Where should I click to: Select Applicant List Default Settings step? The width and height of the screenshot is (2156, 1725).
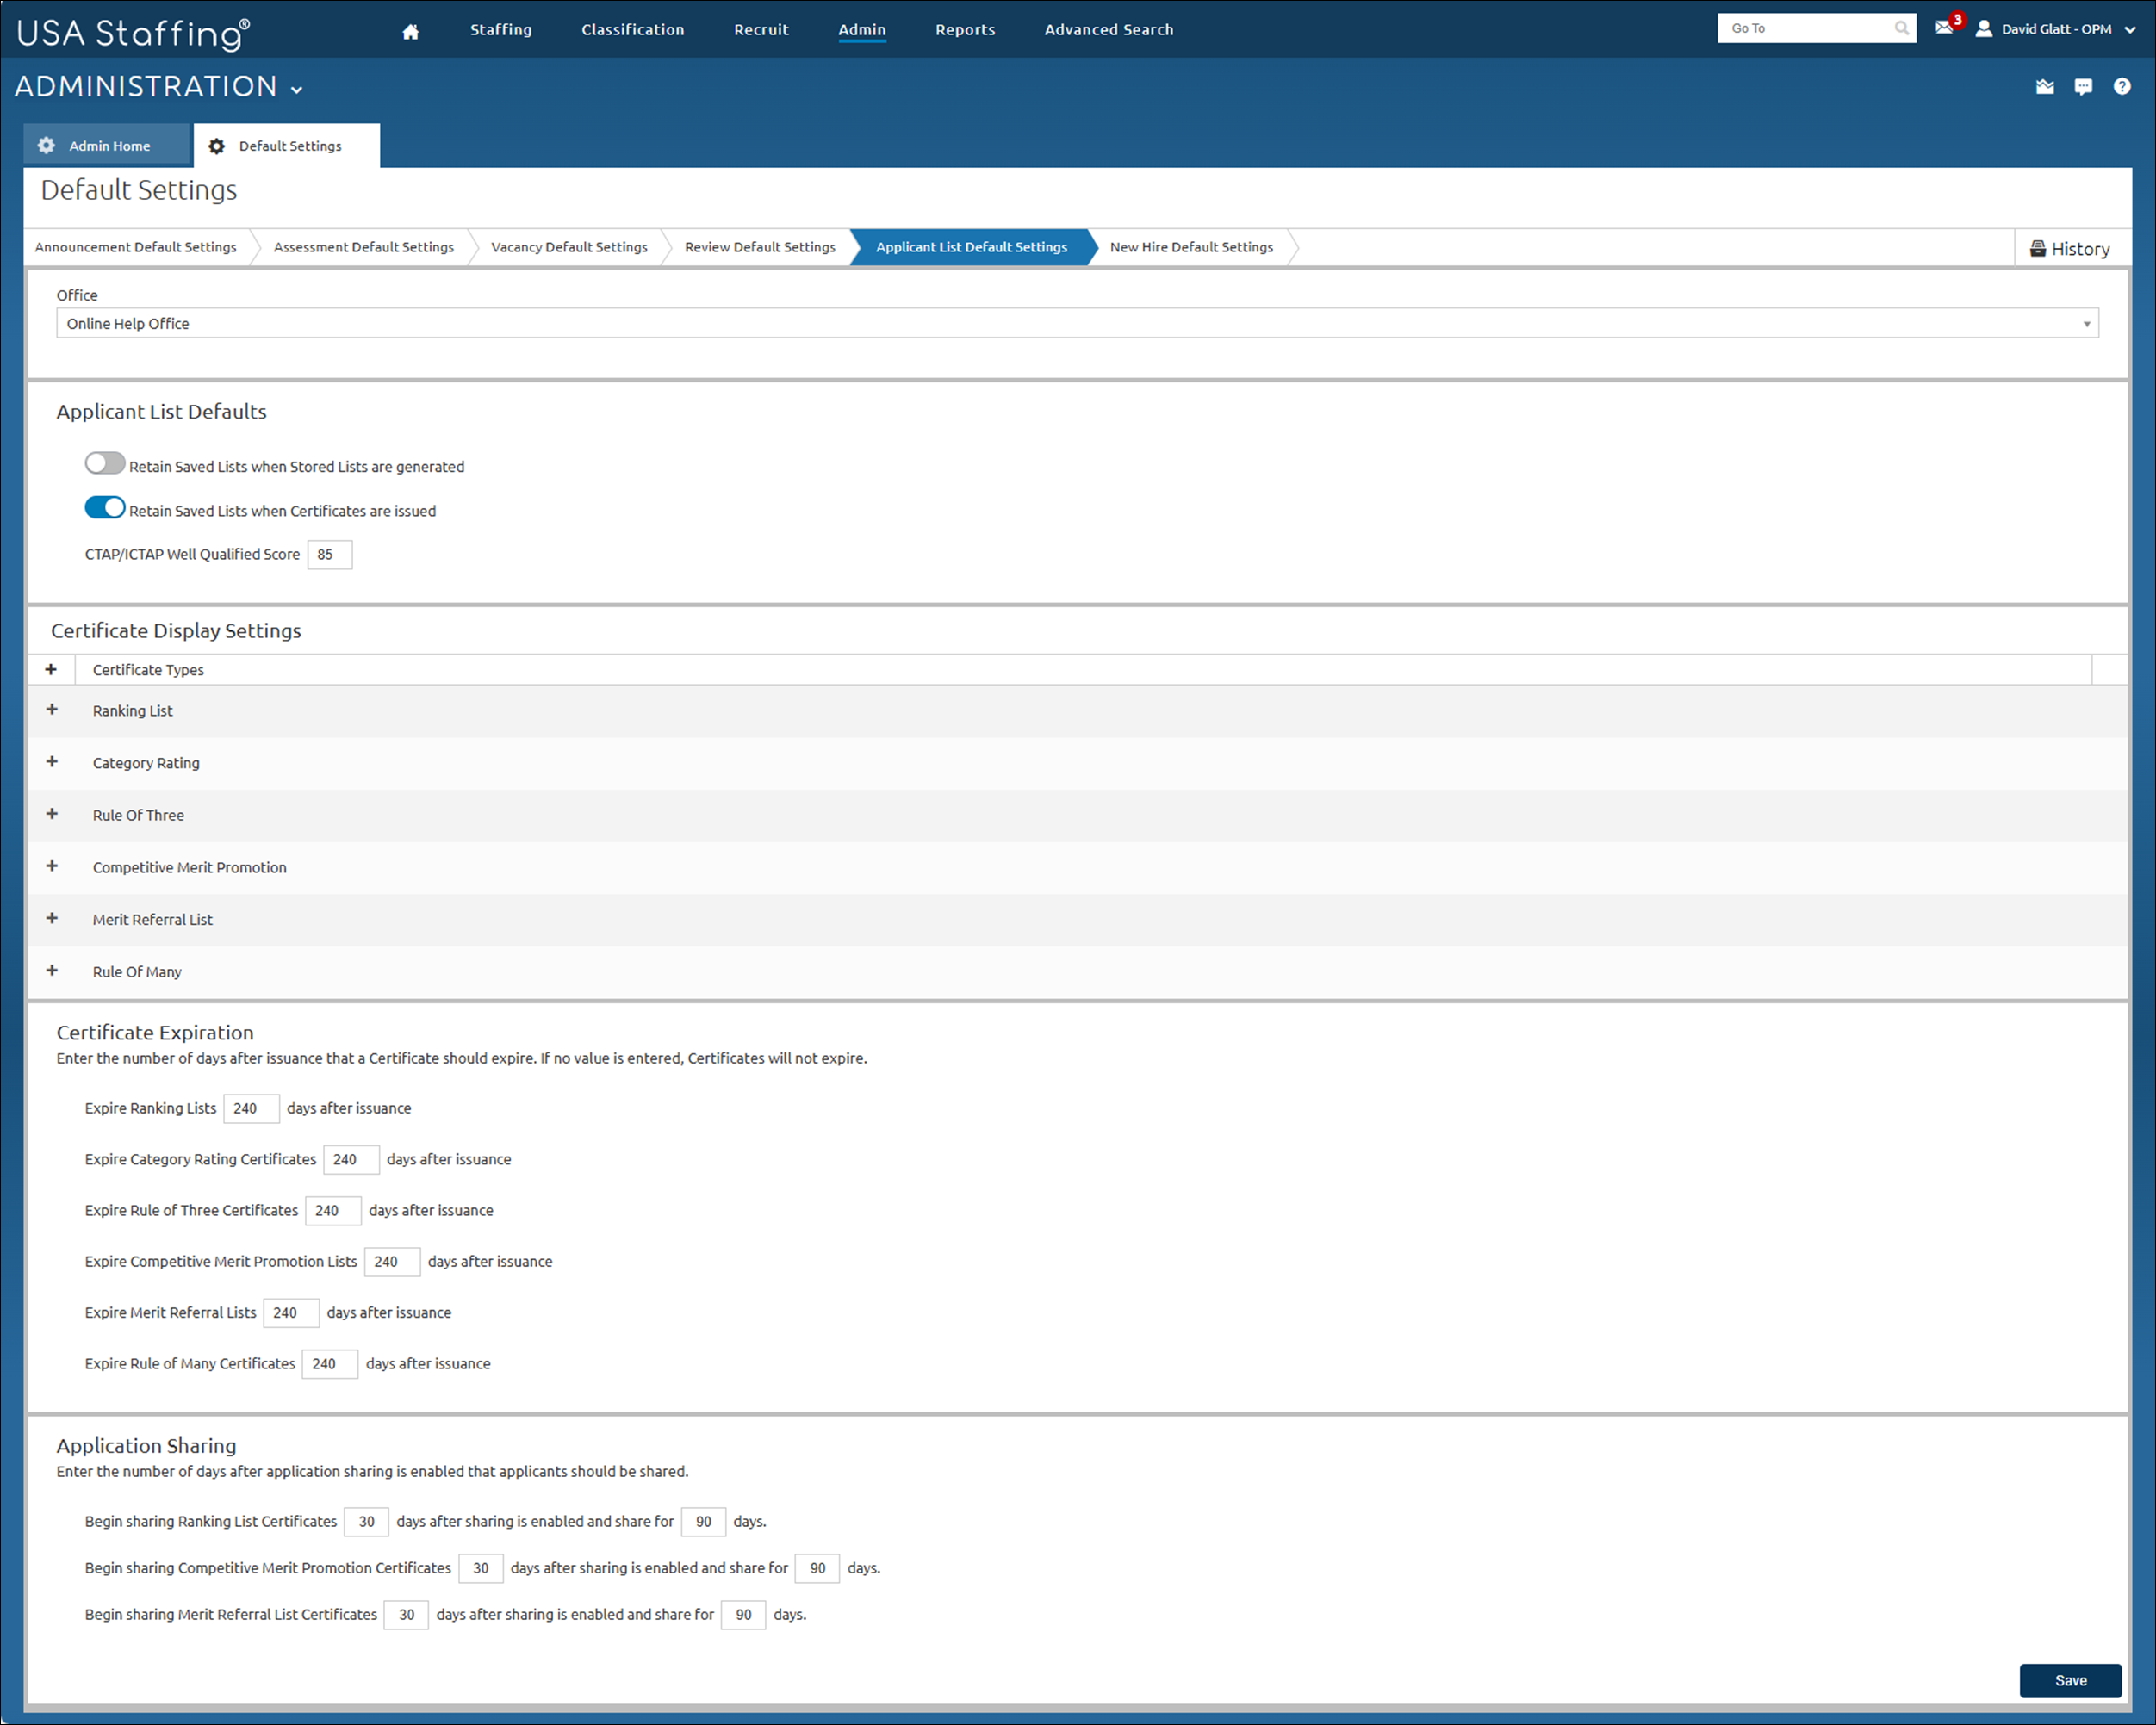coord(972,247)
